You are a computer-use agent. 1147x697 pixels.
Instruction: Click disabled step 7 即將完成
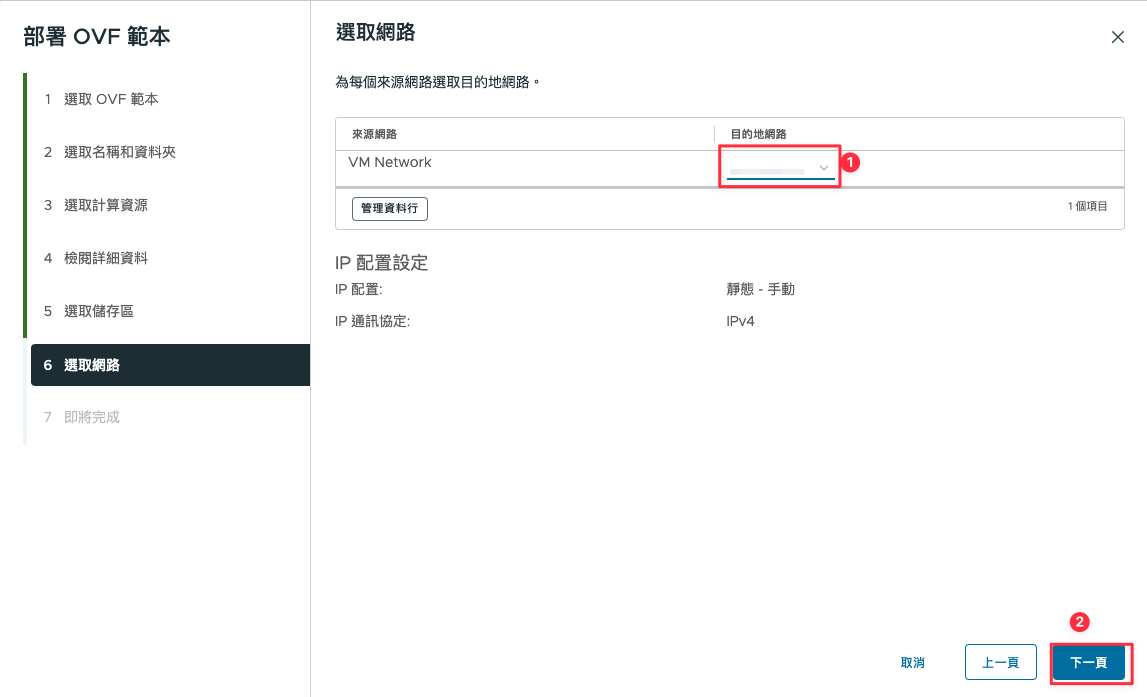[81, 417]
